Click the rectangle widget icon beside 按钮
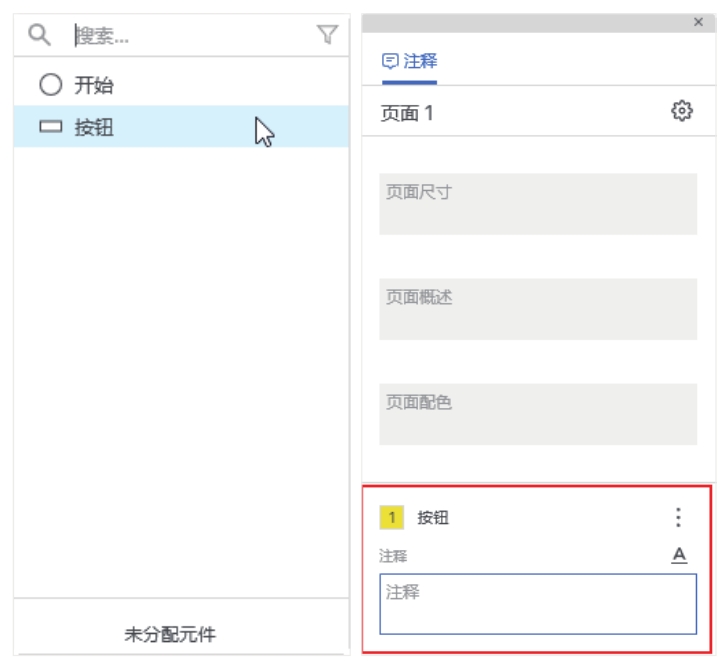Viewport: 725px width, 664px height. [51, 128]
